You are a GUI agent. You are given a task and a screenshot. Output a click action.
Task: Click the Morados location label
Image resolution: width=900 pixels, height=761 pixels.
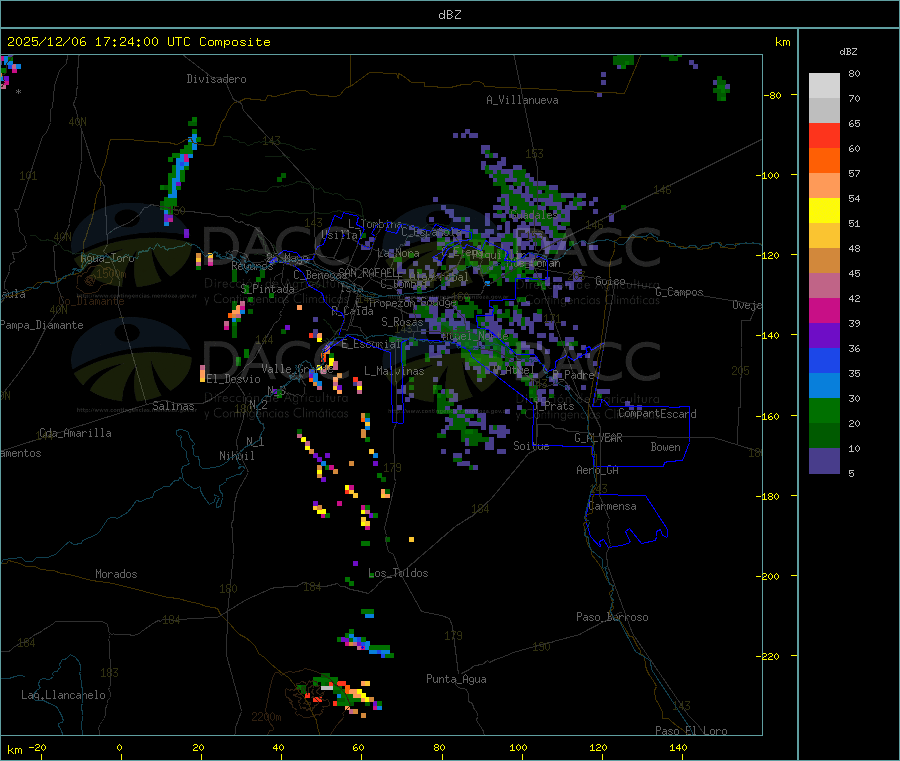[x=116, y=574]
